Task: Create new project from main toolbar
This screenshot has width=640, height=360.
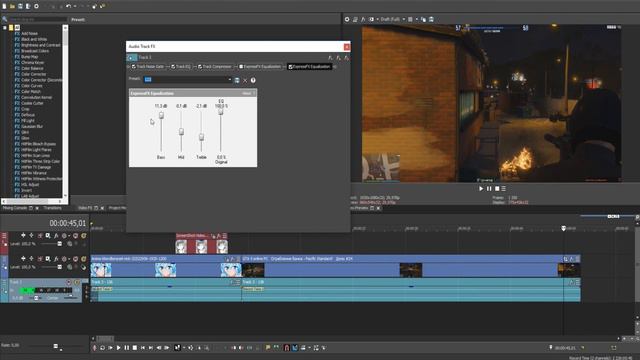Action: pyautogui.click(x=4, y=6)
